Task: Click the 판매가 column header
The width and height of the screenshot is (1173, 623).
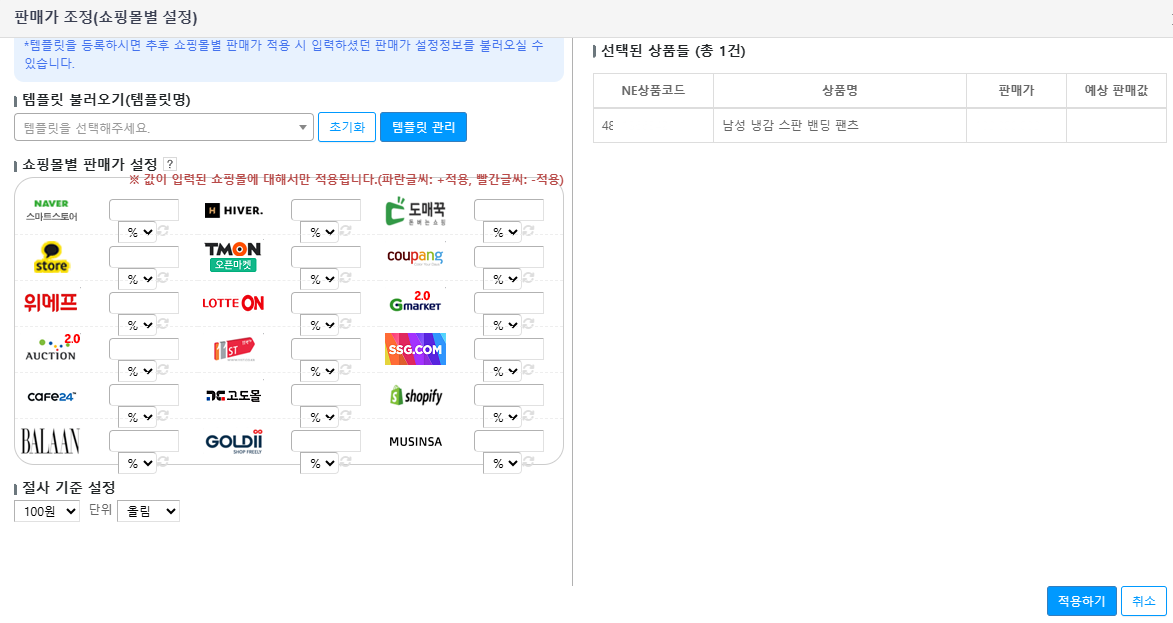Action: [1016, 90]
